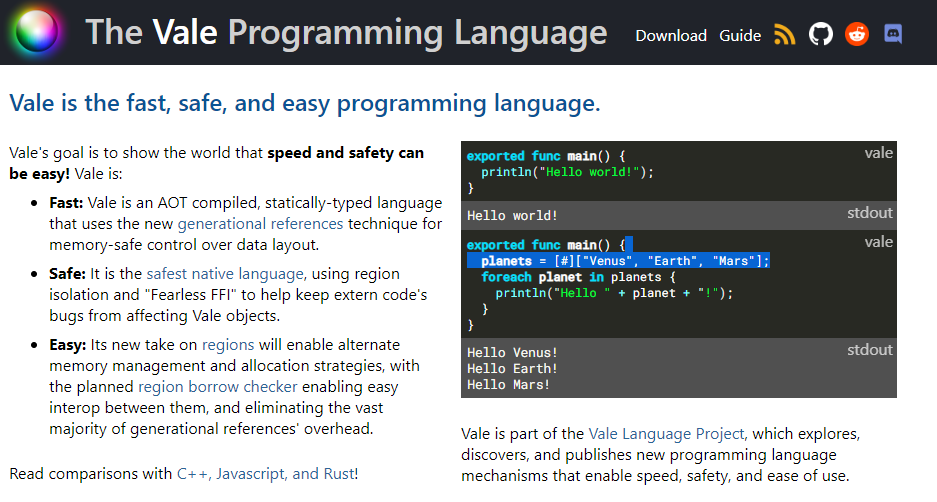This screenshot has width=937, height=502.
Task: Click the bold 'Easy:' bullet label
Action: point(68,345)
